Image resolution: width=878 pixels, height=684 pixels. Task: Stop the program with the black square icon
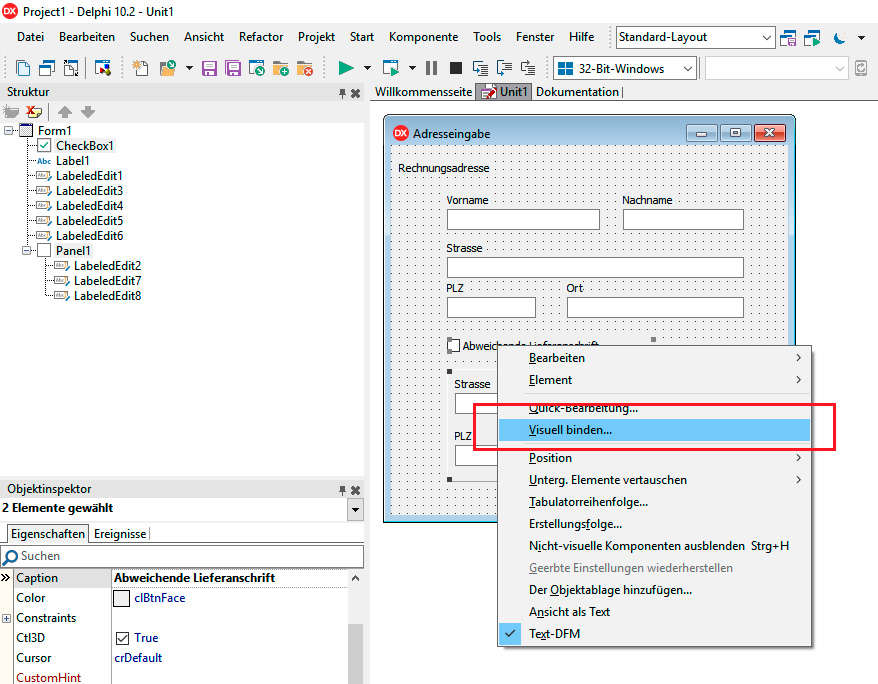click(x=456, y=68)
